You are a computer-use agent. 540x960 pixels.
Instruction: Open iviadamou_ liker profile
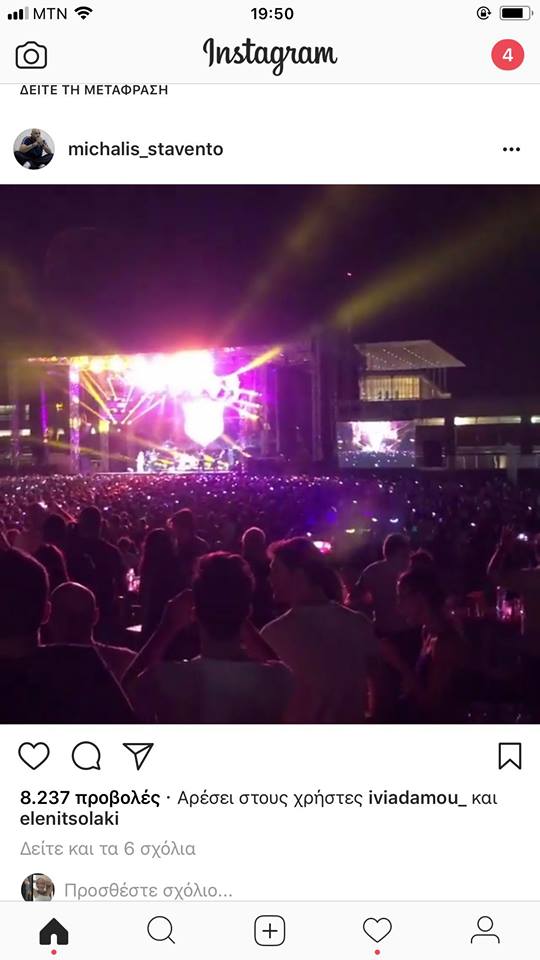(418, 798)
